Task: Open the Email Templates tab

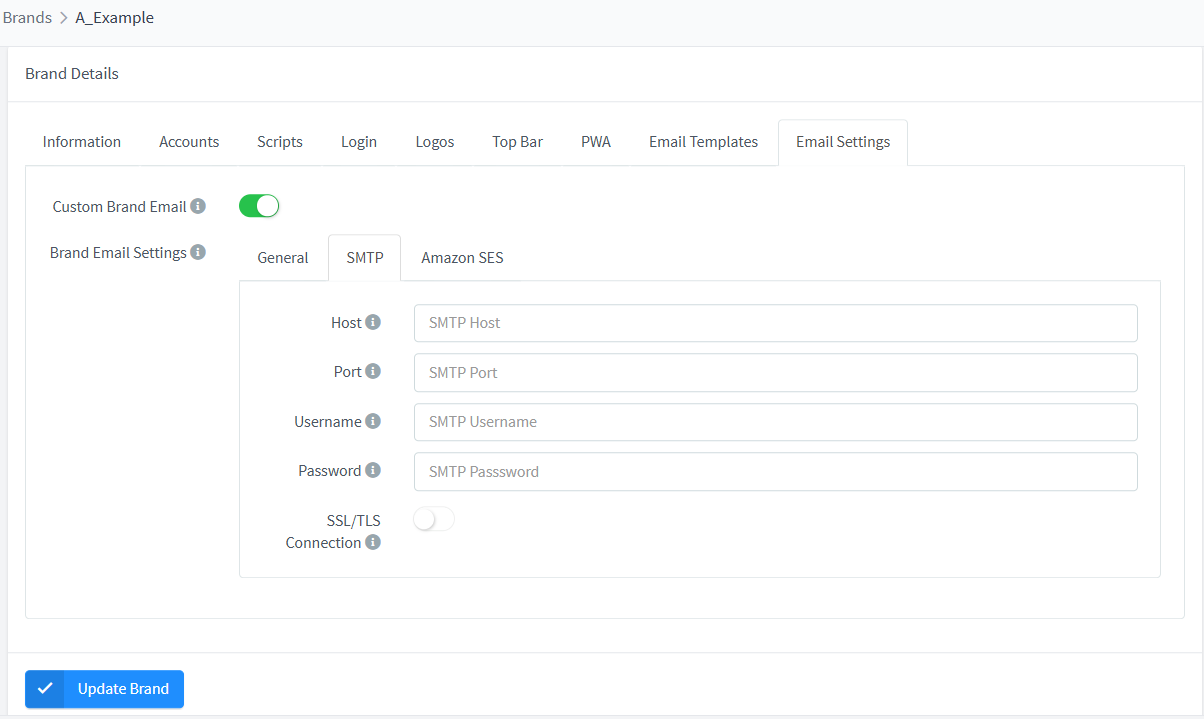Action: (x=703, y=142)
